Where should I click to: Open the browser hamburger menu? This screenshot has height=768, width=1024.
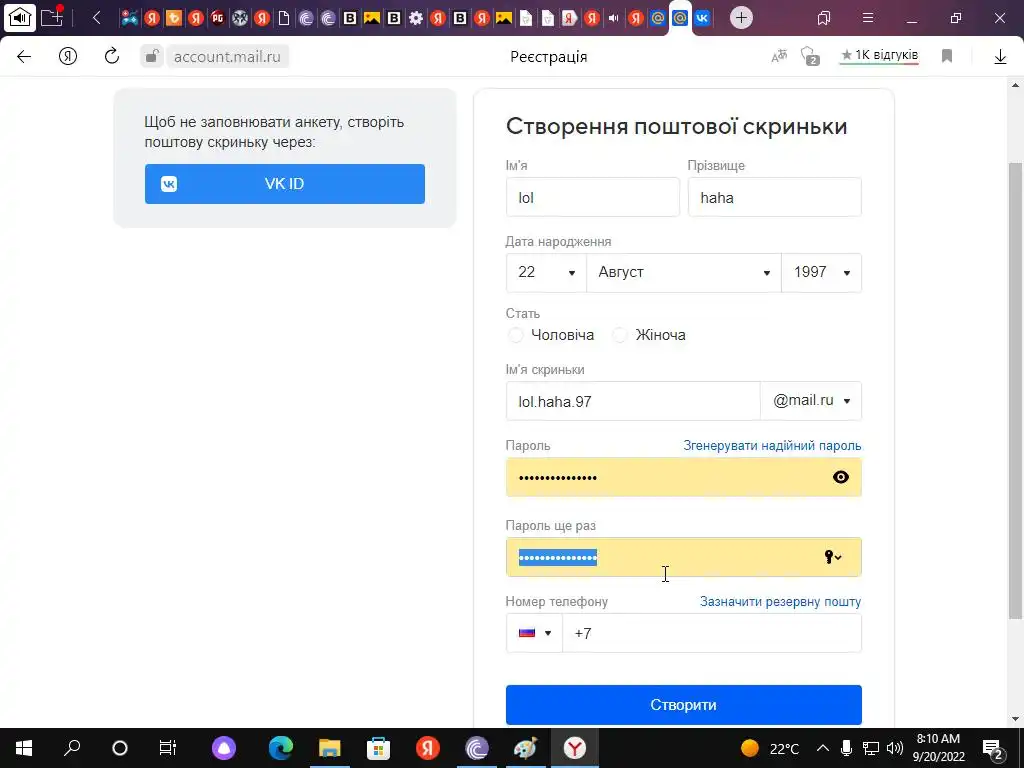click(x=868, y=18)
